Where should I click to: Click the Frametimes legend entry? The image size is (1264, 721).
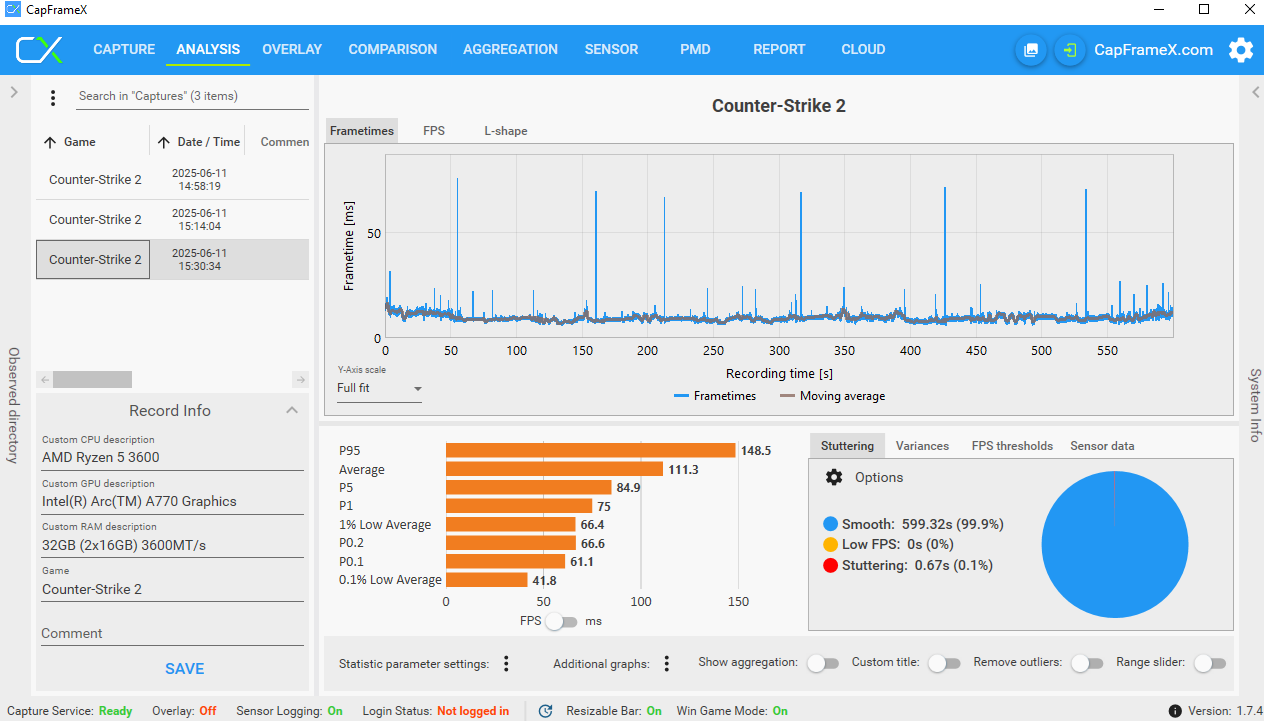715,396
